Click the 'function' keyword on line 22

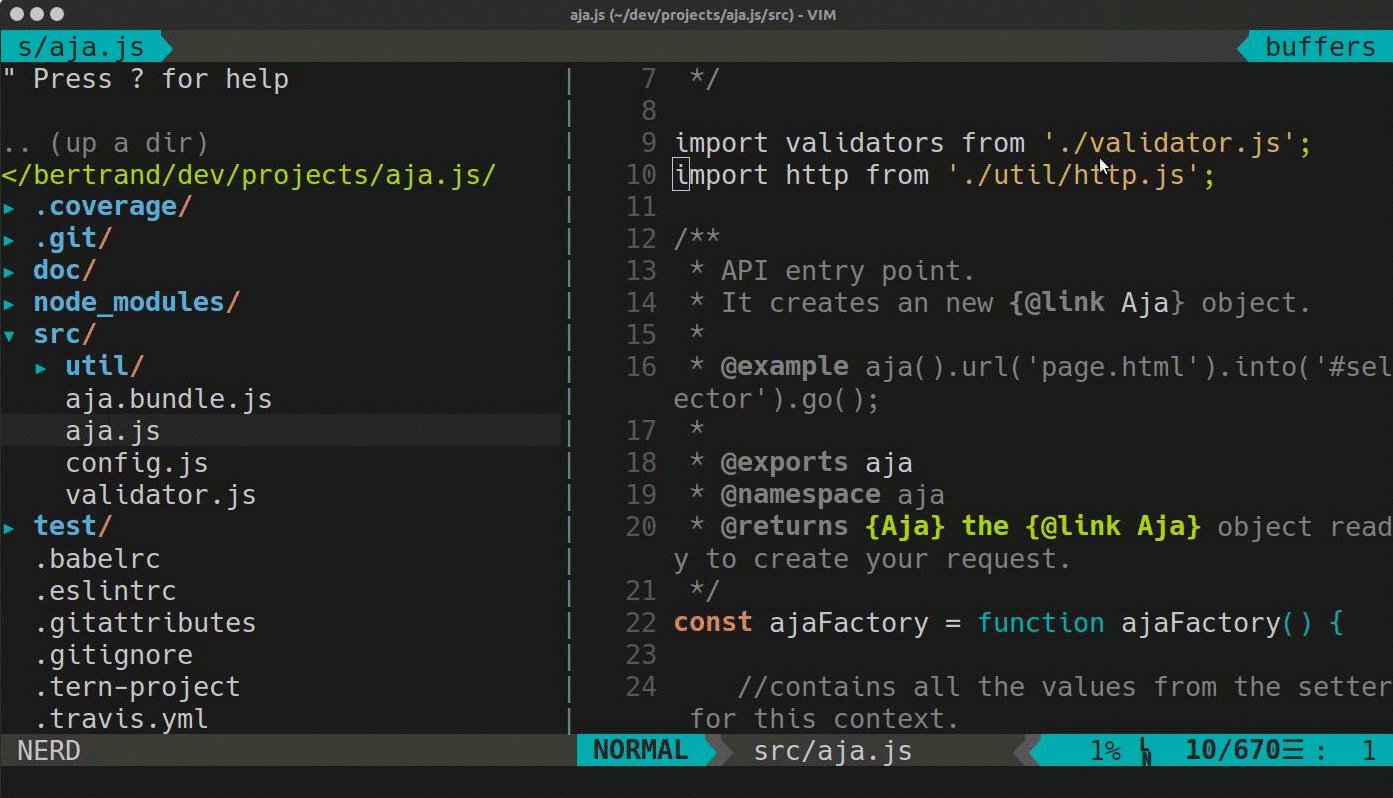[1041, 623]
